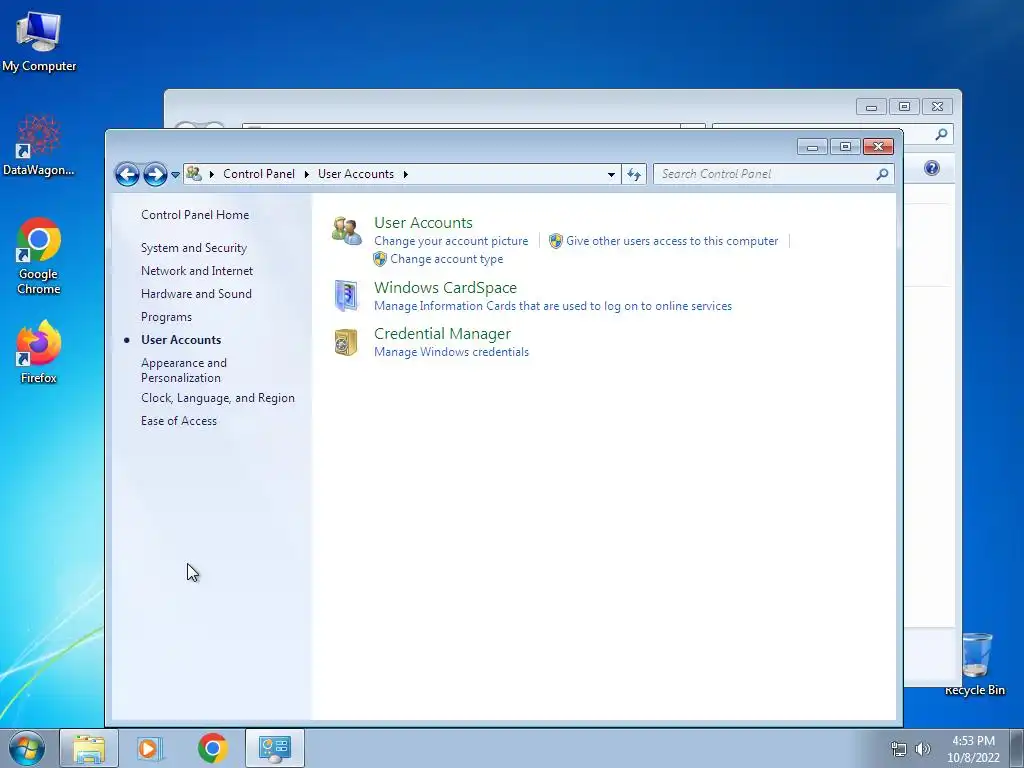Go to Network and Internet category
Image resolution: width=1024 pixels, height=768 pixels.
[x=197, y=271]
